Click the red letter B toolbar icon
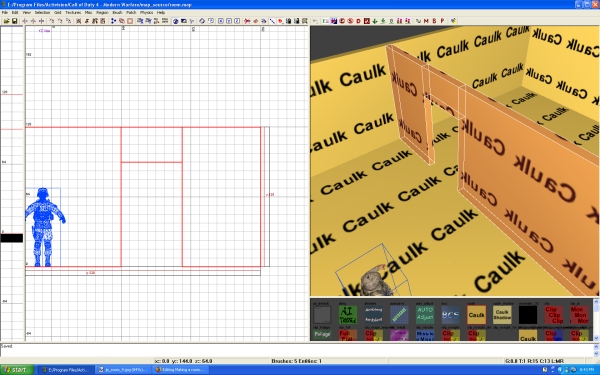 pos(434,21)
